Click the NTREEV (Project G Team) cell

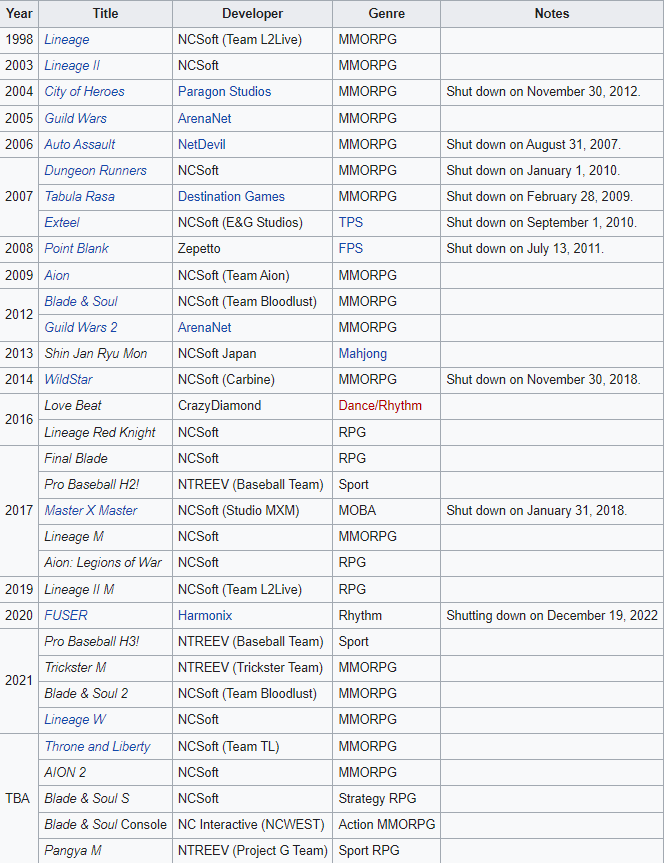[x=253, y=850]
